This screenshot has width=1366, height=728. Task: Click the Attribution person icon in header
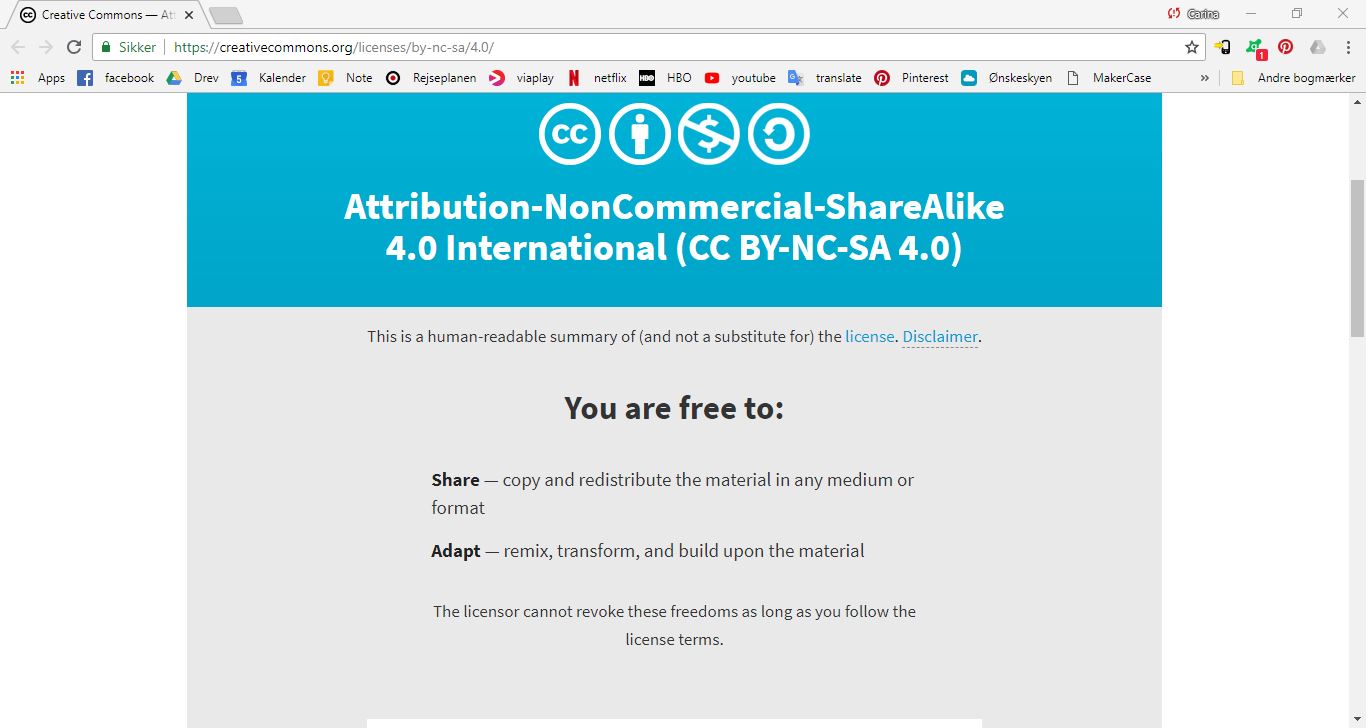tap(640, 134)
